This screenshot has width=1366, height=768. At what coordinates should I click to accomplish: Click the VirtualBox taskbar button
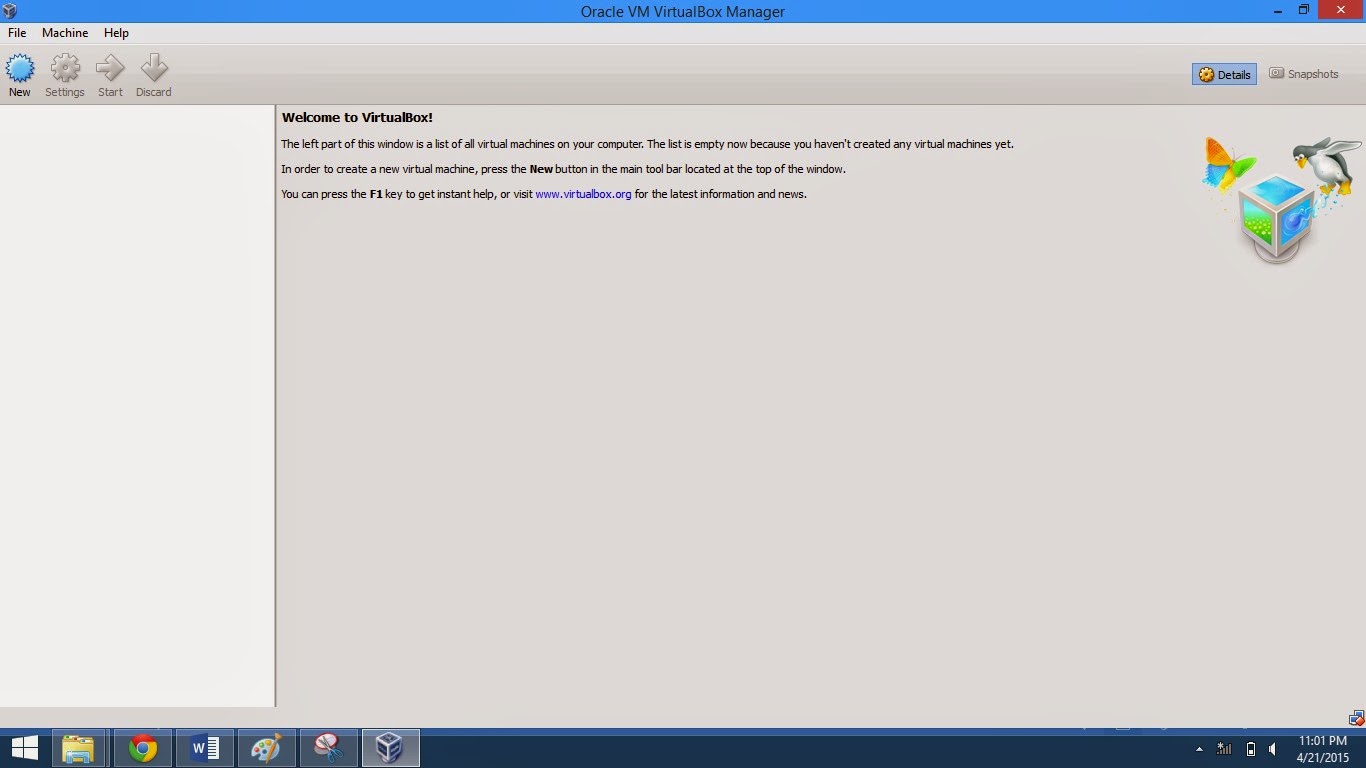coord(390,748)
